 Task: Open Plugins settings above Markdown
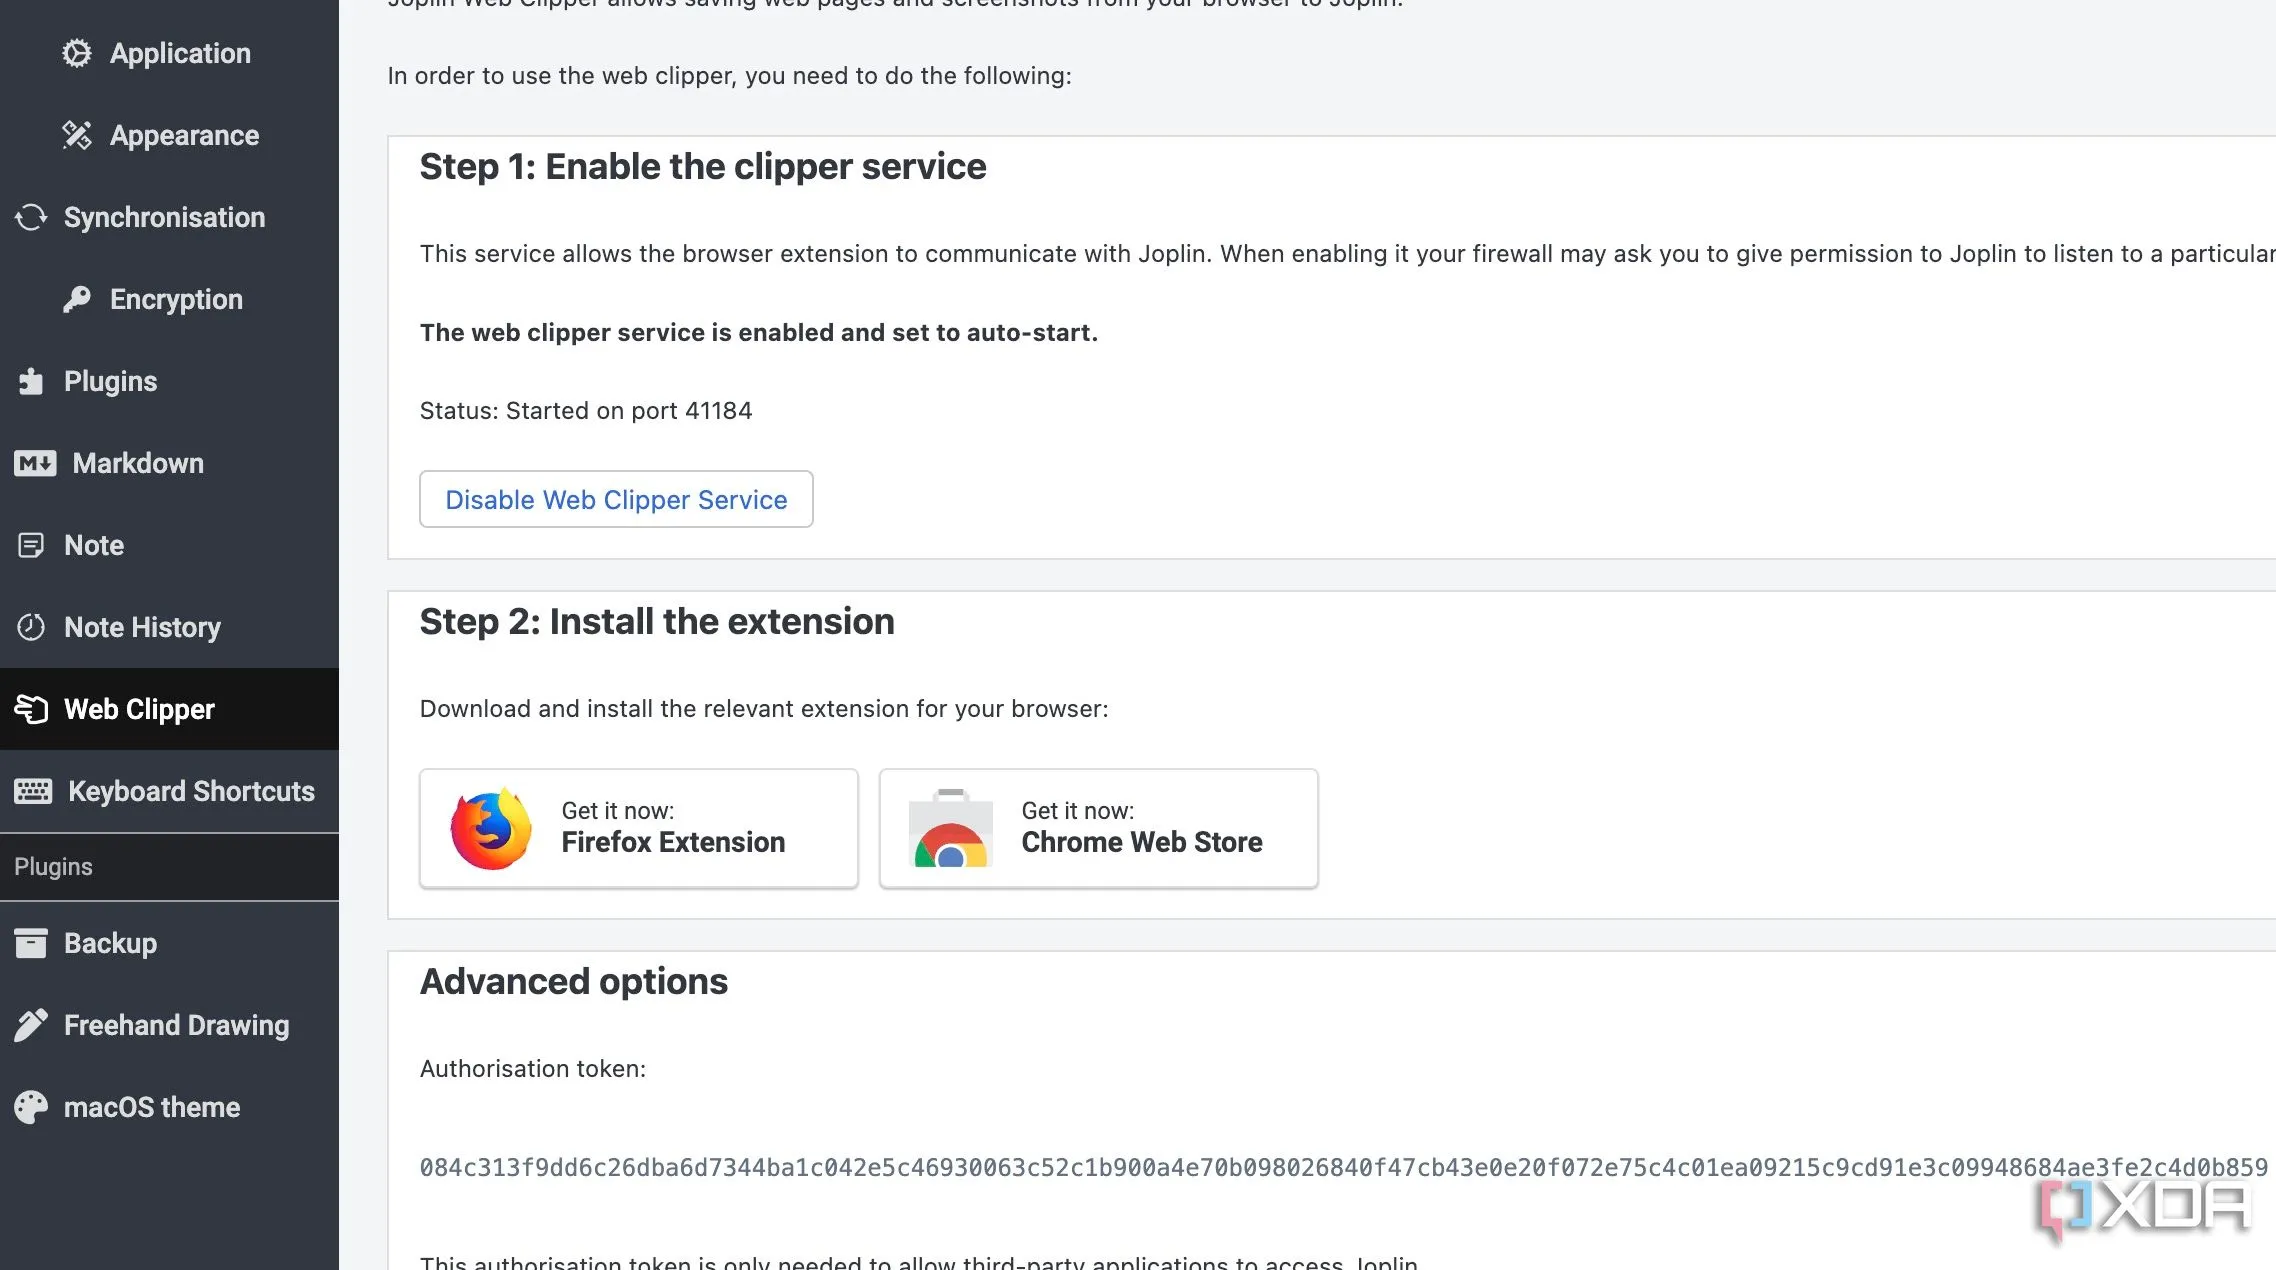tap(169, 381)
